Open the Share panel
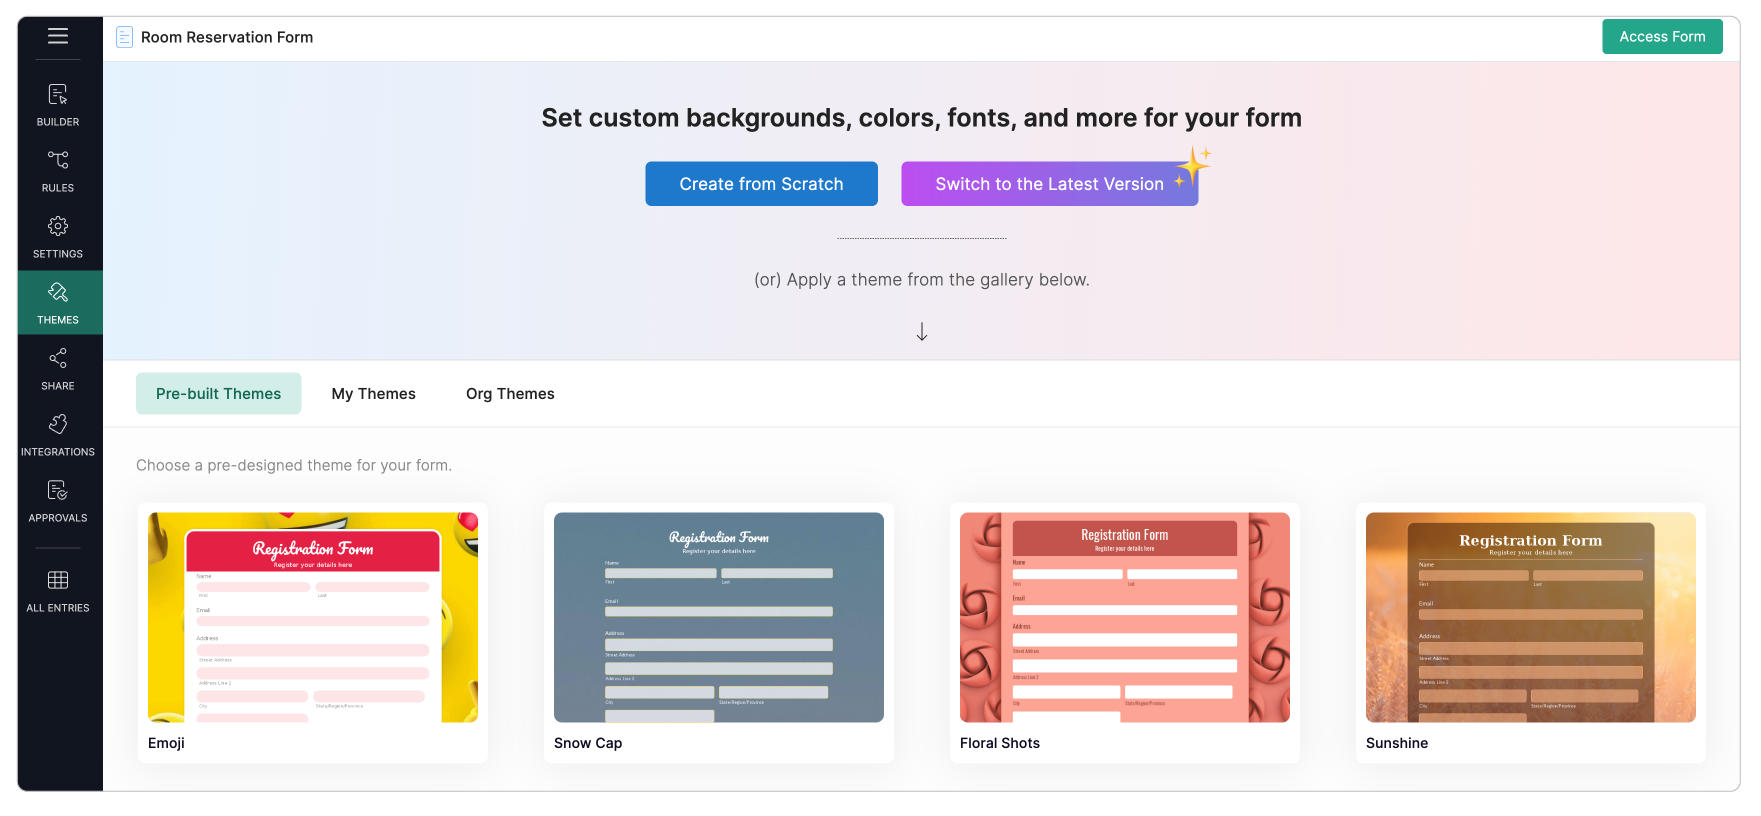Viewport: 1761px width, 816px height. click(x=57, y=367)
